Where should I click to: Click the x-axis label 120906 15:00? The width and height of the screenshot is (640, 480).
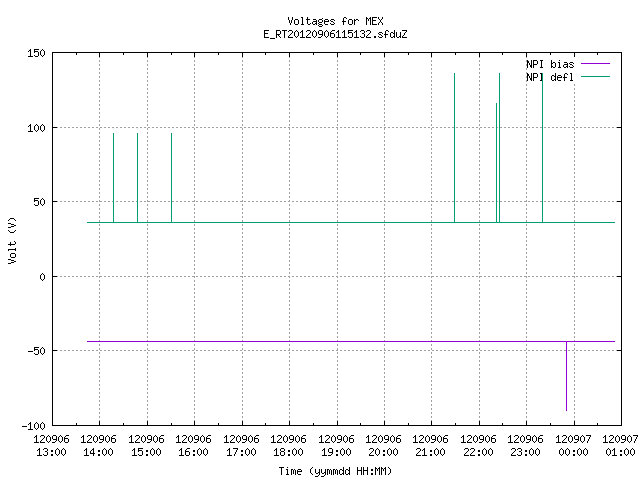(147, 446)
